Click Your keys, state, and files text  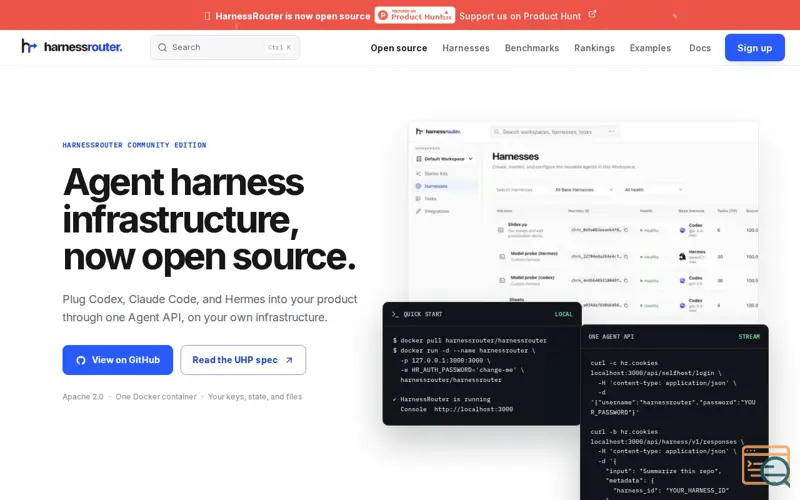pyautogui.click(x=255, y=396)
